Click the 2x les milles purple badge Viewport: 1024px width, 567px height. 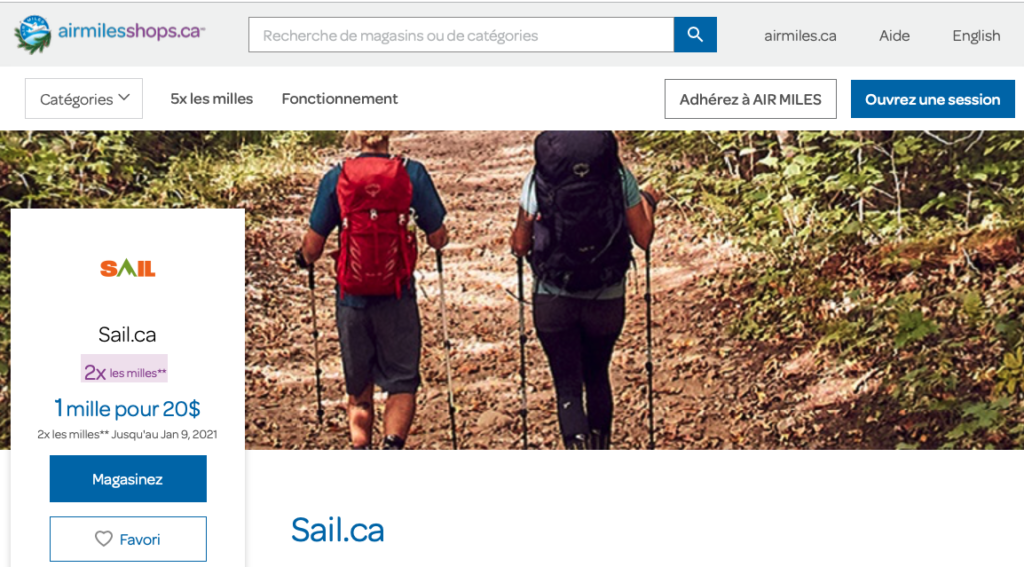click(x=124, y=368)
